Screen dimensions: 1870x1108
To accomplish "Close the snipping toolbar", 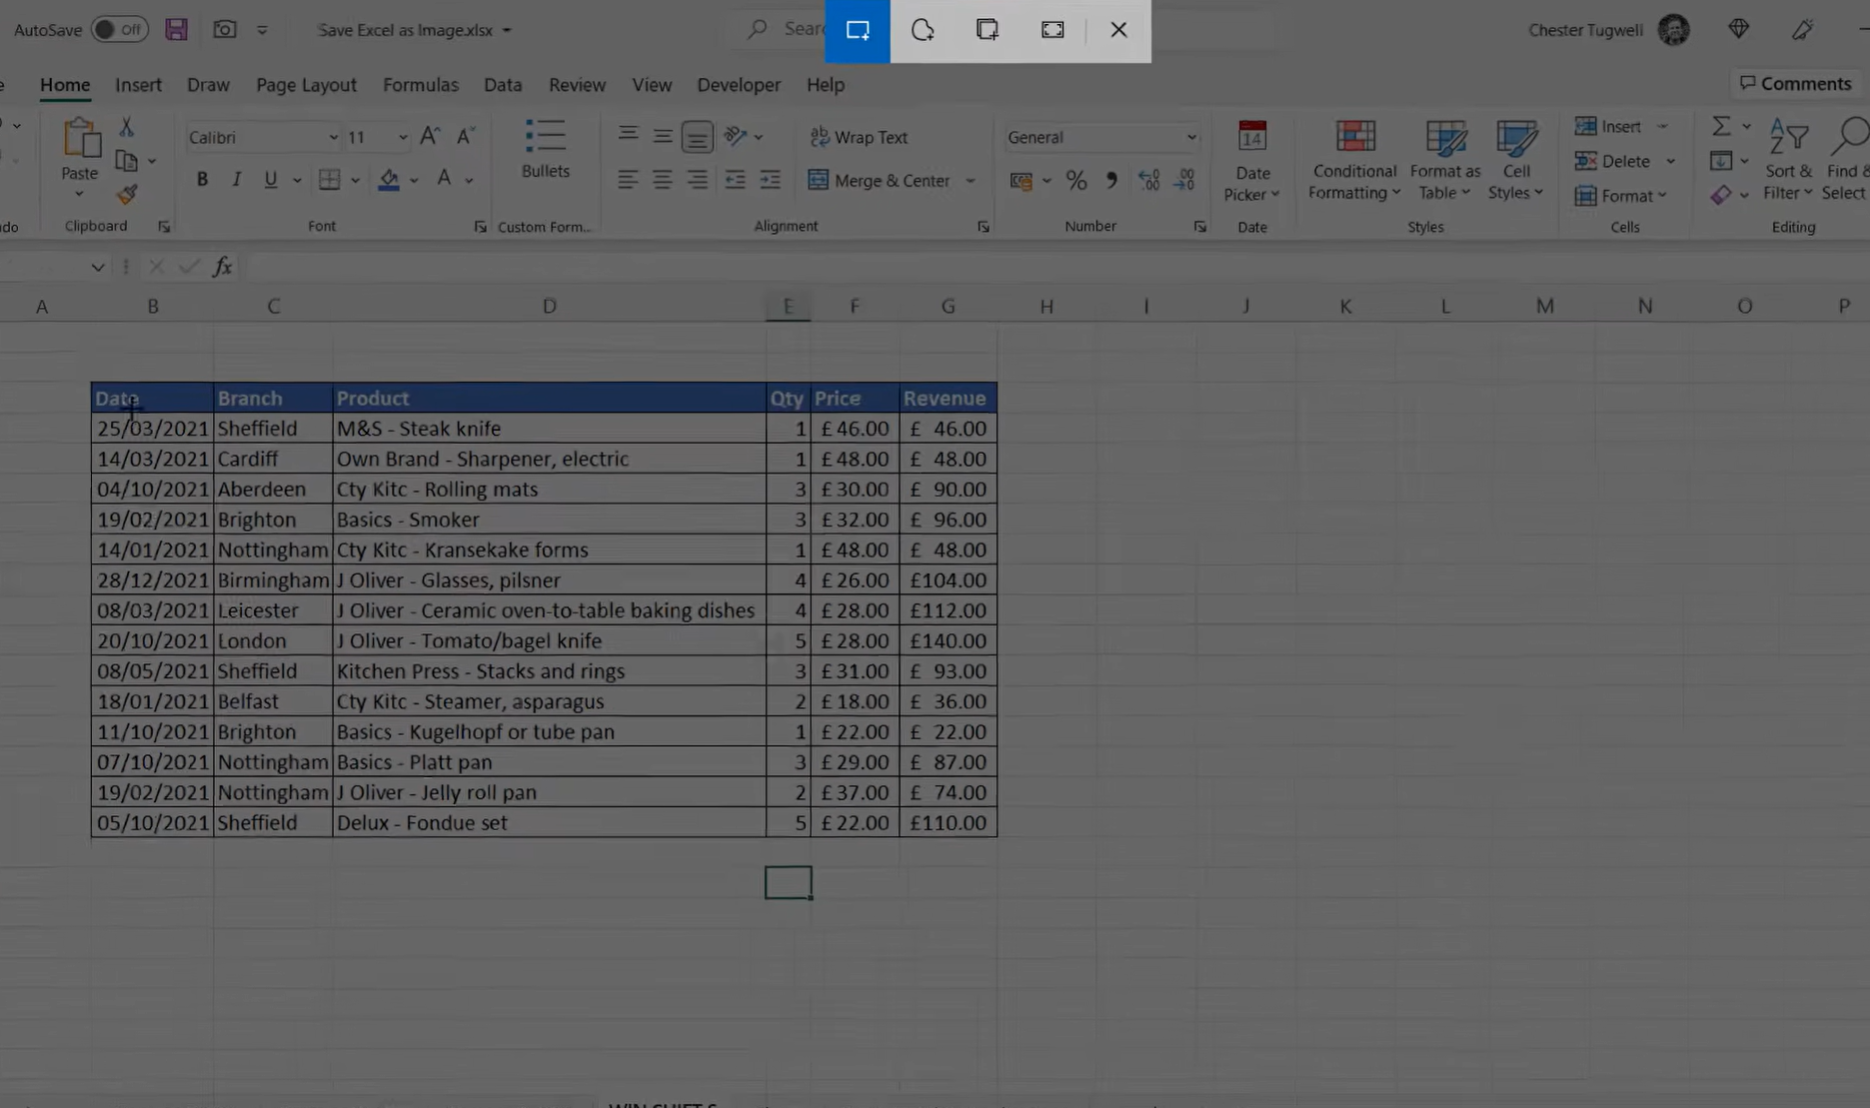I will (1118, 30).
